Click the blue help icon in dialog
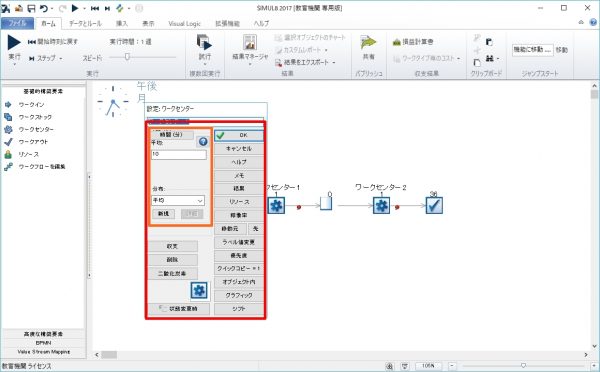Image resolution: width=600 pixels, height=372 pixels. pyautogui.click(x=203, y=142)
